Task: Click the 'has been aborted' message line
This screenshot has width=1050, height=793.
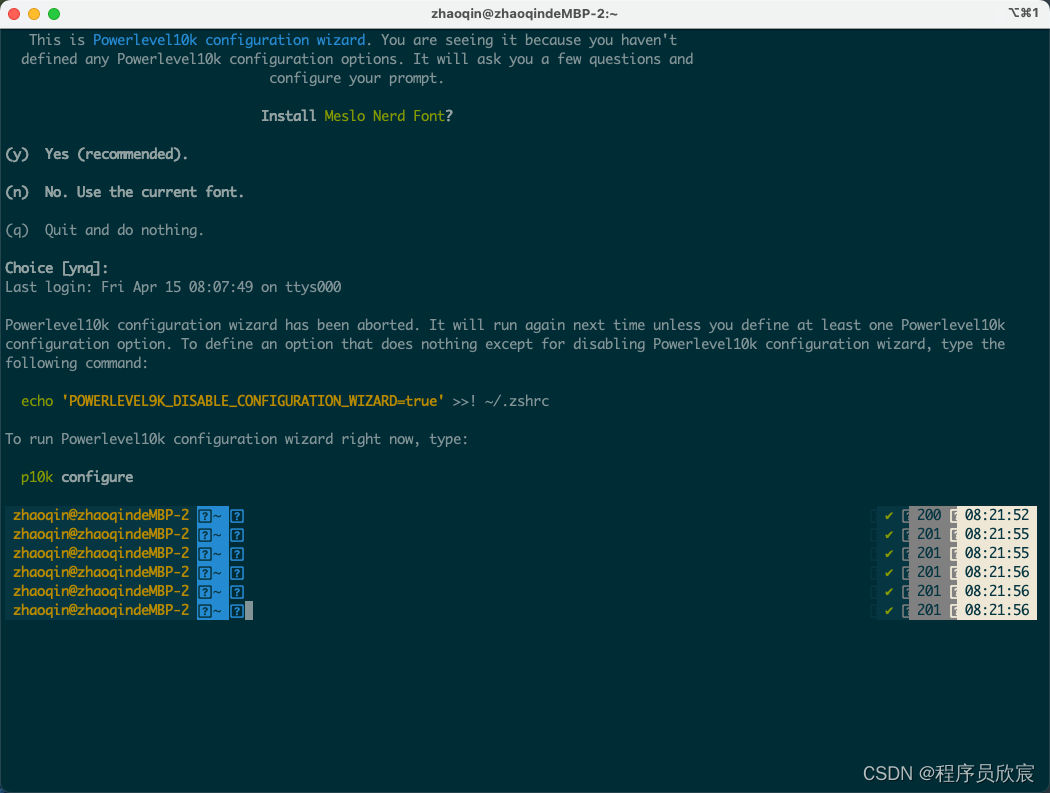Action: pyautogui.click(x=505, y=326)
